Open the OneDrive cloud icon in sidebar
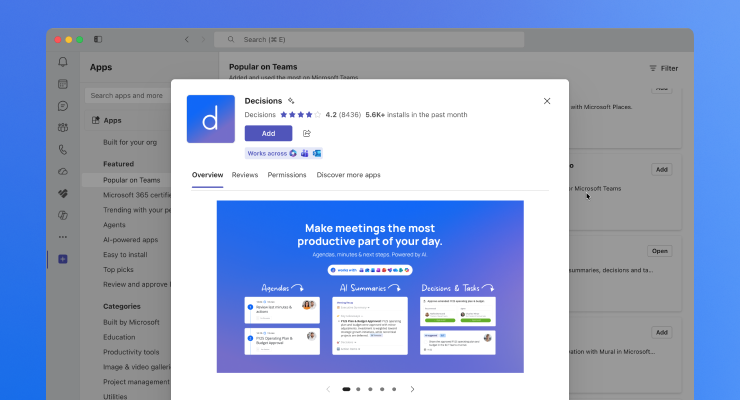 (x=63, y=172)
